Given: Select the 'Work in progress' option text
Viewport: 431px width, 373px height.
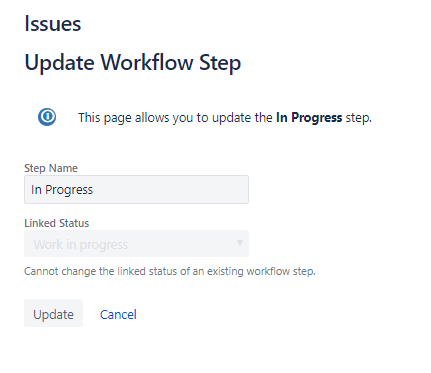Looking at the screenshot, I should [81, 245].
